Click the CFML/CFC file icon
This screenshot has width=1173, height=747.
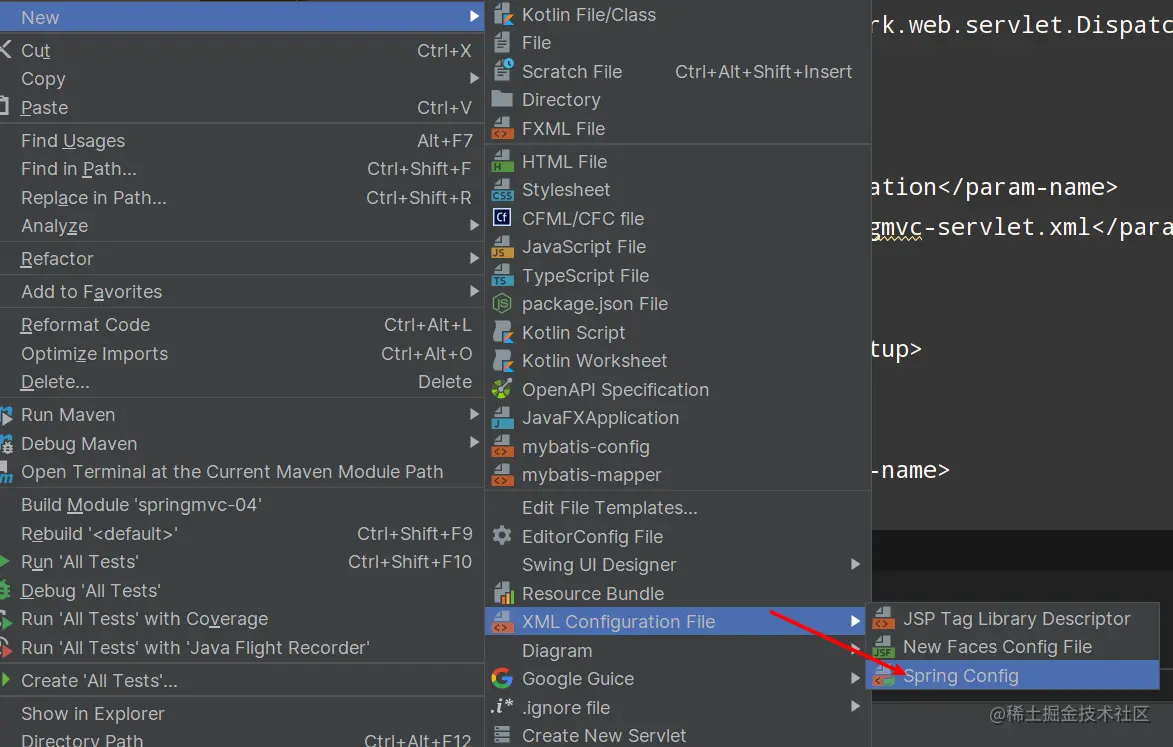(502, 218)
